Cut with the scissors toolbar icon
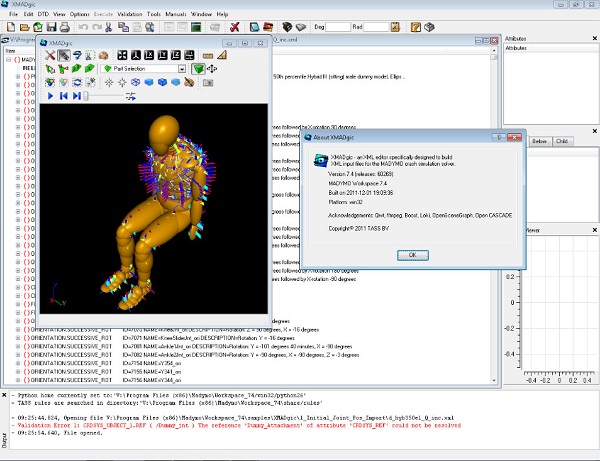The width and height of the screenshot is (600, 461). click(x=109, y=27)
